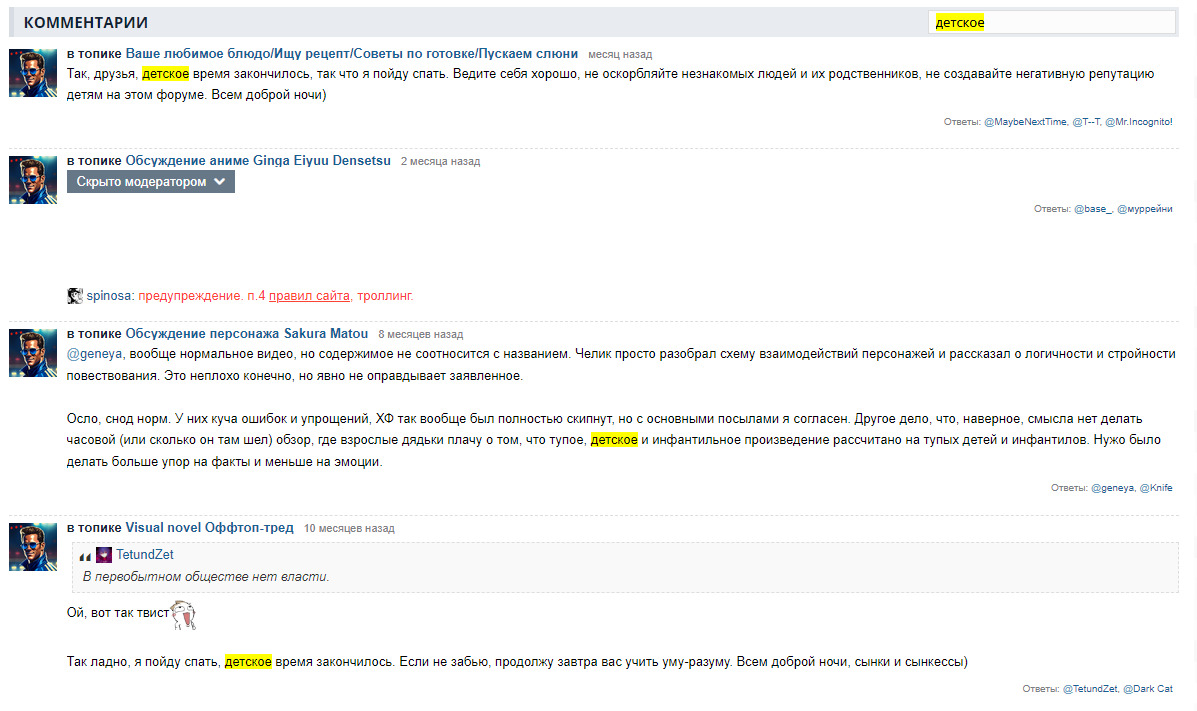The image size is (1197, 711).
Task: Click the emoticon after "Ой, вот так твист"
Action: click(183, 615)
